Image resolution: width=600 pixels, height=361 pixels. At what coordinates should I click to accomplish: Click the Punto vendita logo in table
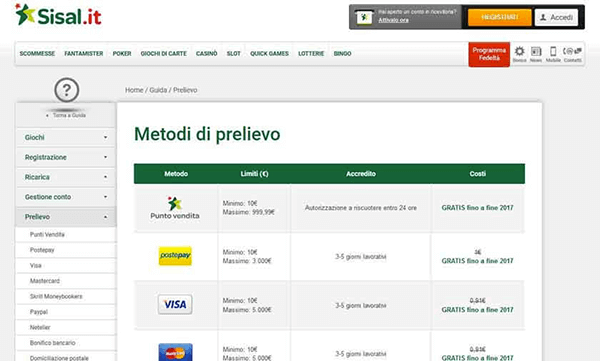(175, 208)
